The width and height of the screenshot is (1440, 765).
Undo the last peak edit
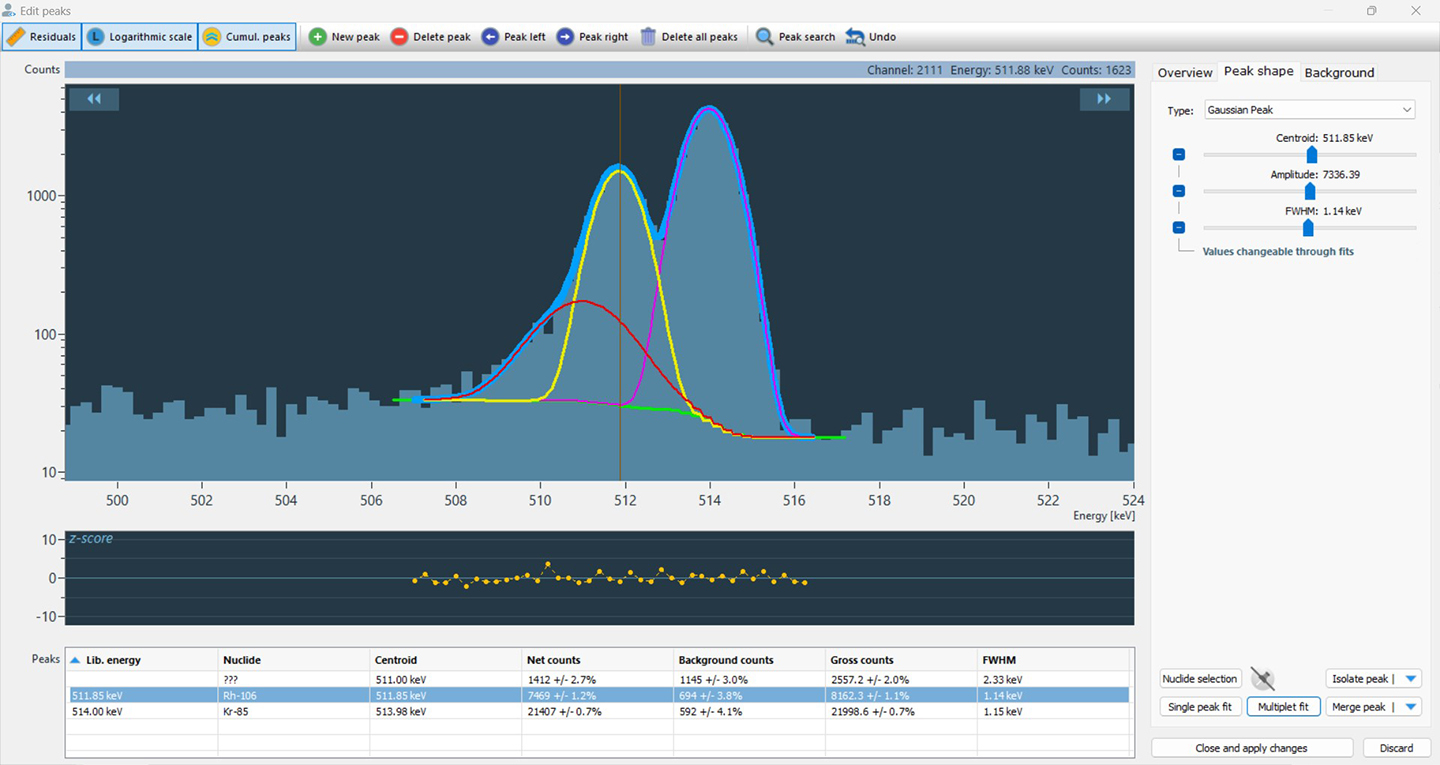tap(856, 37)
